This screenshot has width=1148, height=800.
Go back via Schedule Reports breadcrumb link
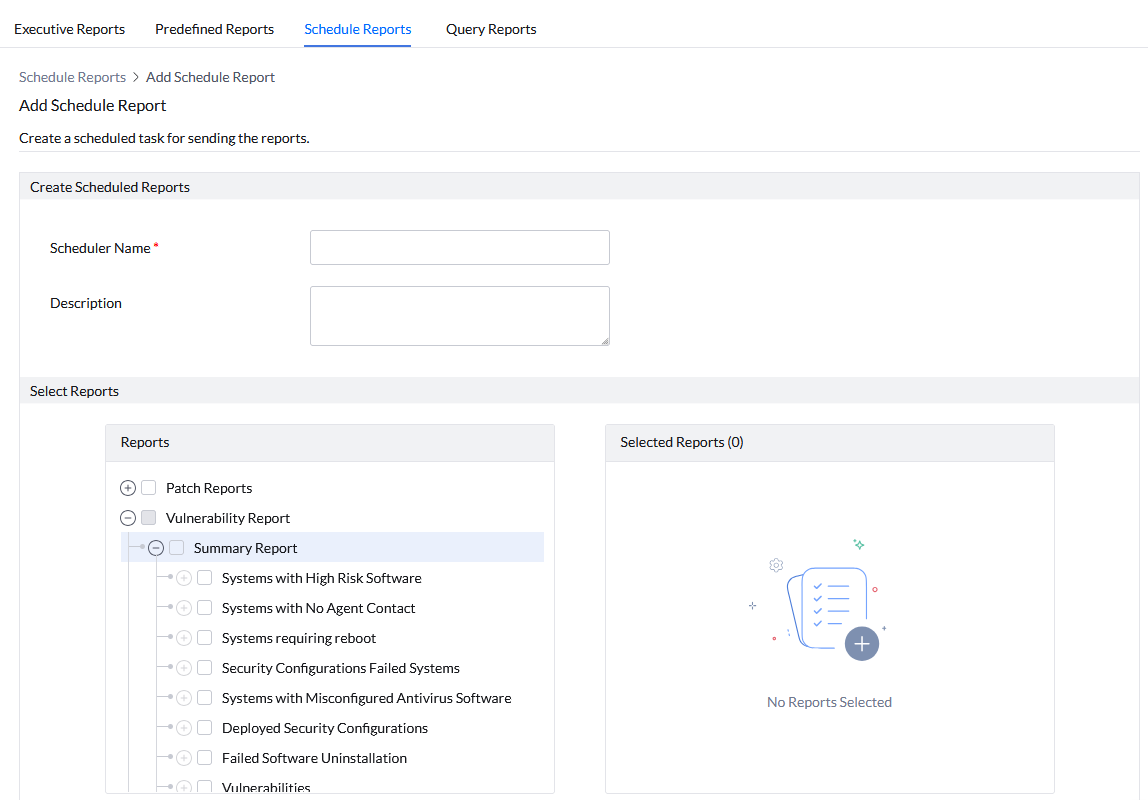coord(72,77)
